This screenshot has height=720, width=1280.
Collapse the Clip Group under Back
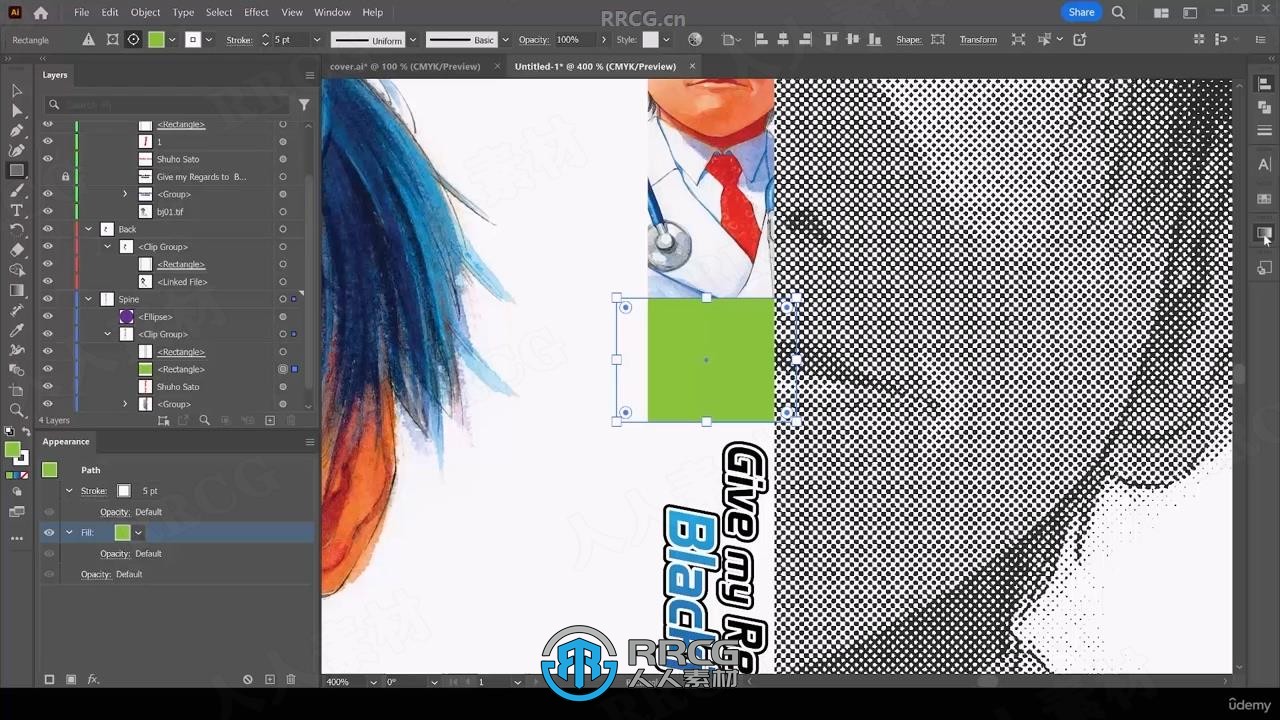(107, 247)
